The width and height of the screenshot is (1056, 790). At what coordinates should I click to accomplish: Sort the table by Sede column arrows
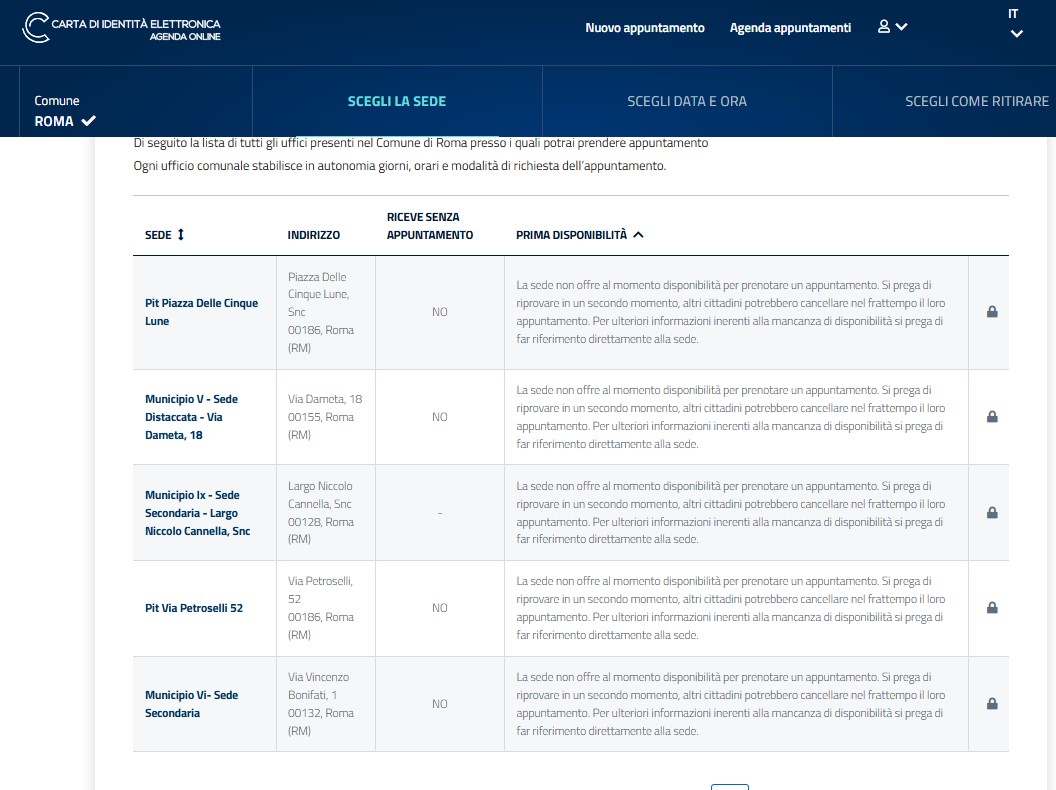[x=180, y=234]
